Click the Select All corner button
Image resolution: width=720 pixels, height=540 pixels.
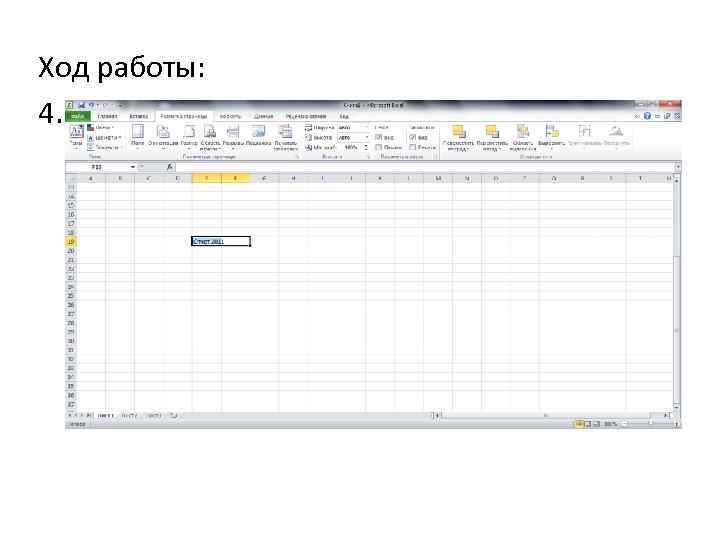[x=71, y=178]
